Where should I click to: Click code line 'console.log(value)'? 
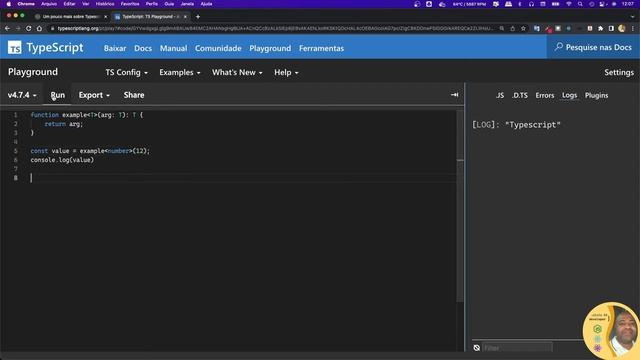coord(62,160)
